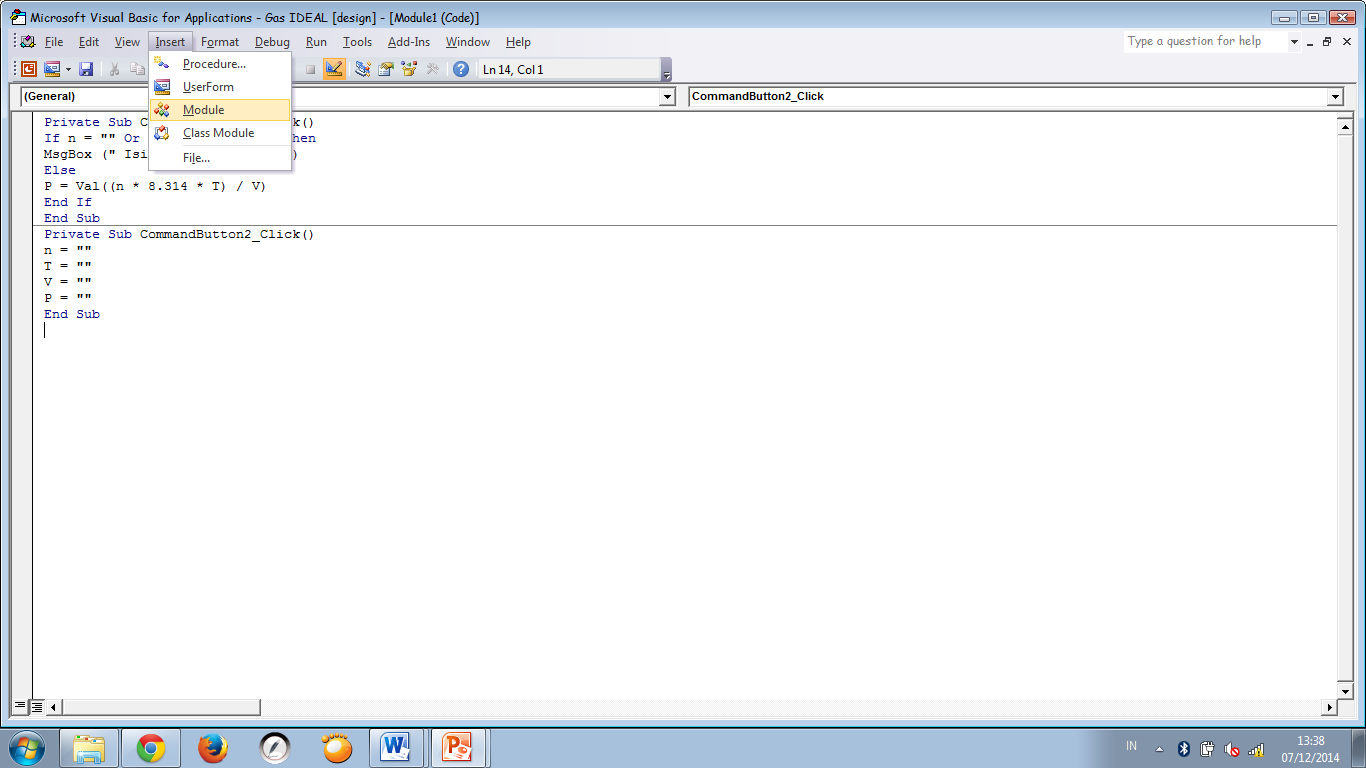Click the Class Module icon in Insert menu
Image resolution: width=1366 pixels, height=768 pixels.
[x=162, y=133]
